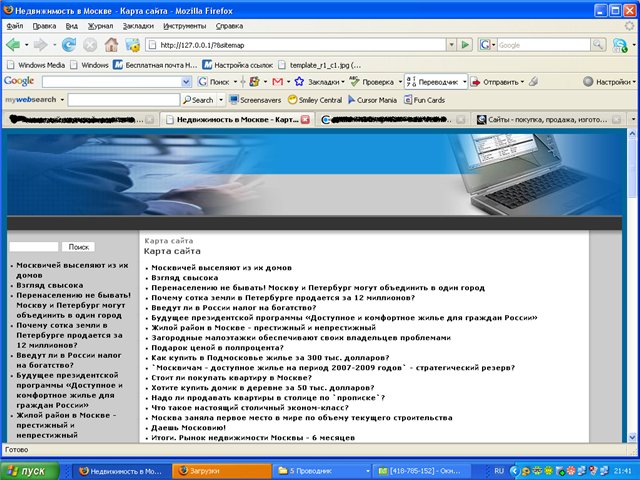The image size is (640, 480).
Task: Open link Подарок ценой в полпроцента?
Action: click(x=217, y=348)
